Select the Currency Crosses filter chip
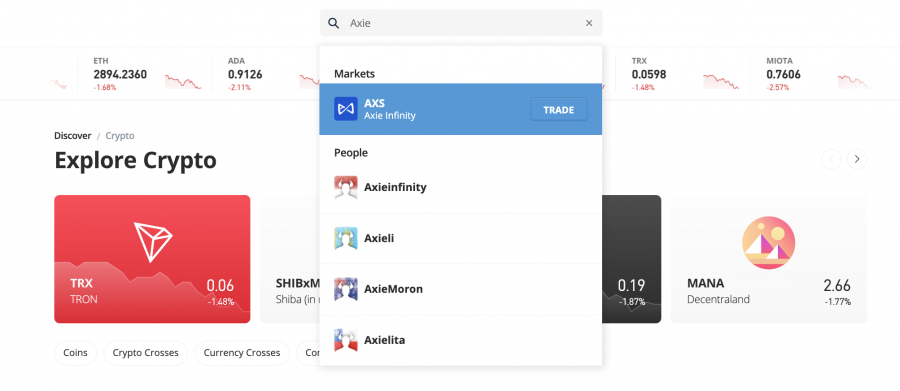The width and height of the screenshot is (900, 391). click(242, 353)
